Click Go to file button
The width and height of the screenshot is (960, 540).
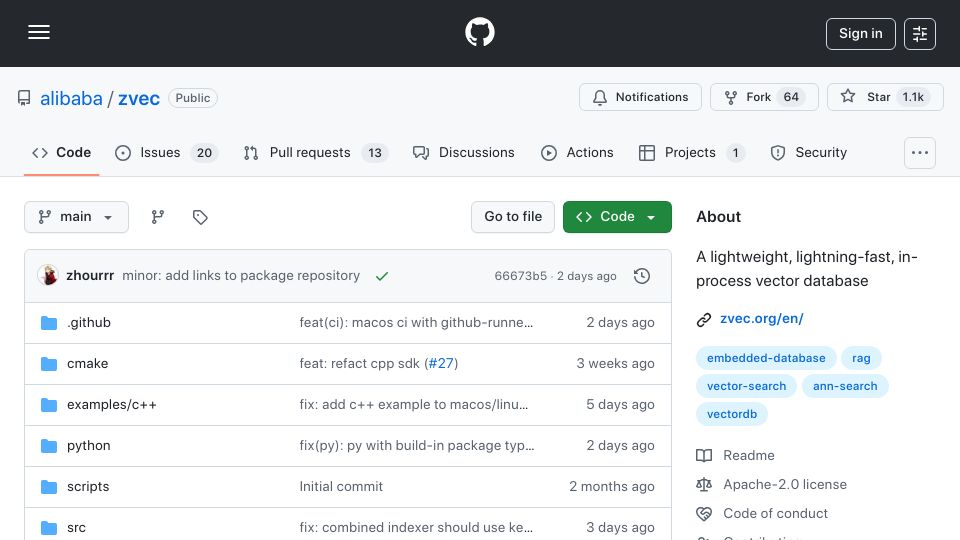click(513, 217)
